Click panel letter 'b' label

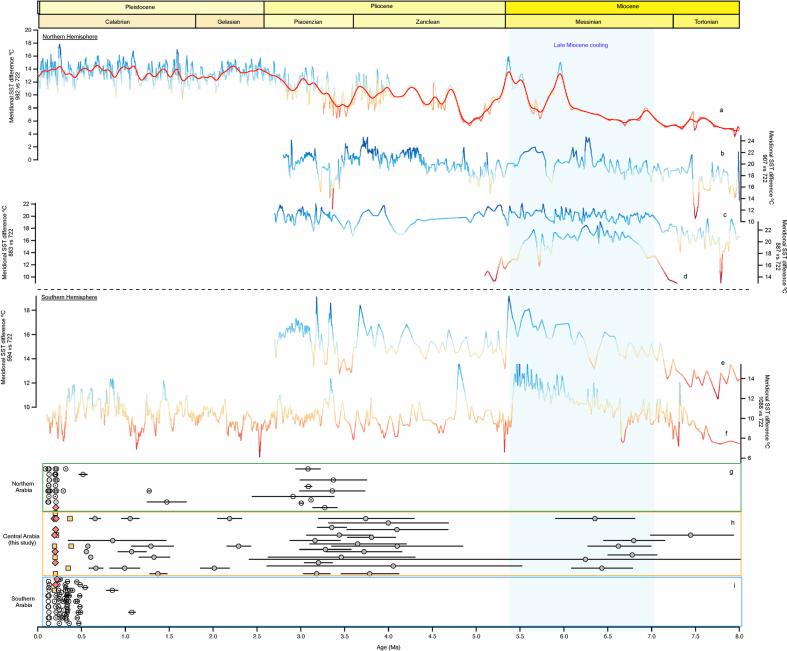coord(722,153)
